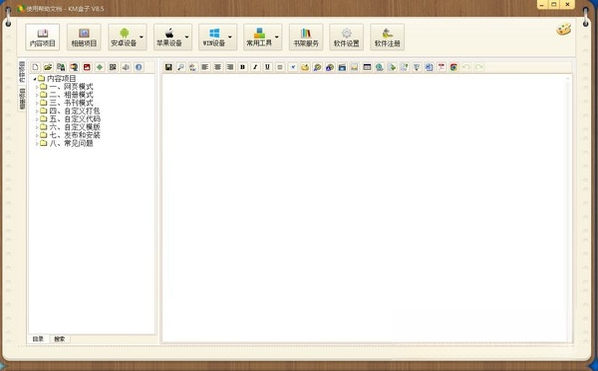Open 软件注册 software registration
The image size is (598, 371).
tap(387, 37)
